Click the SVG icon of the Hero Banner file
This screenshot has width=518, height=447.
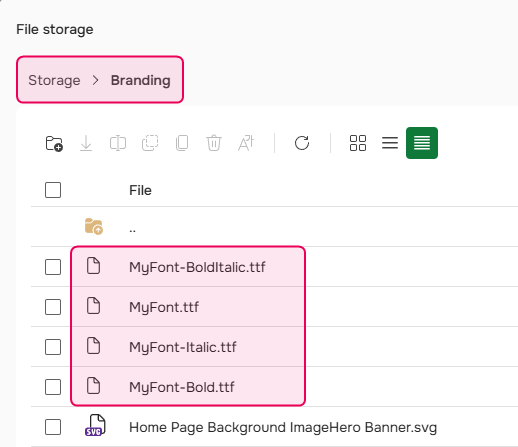click(95, 425)
